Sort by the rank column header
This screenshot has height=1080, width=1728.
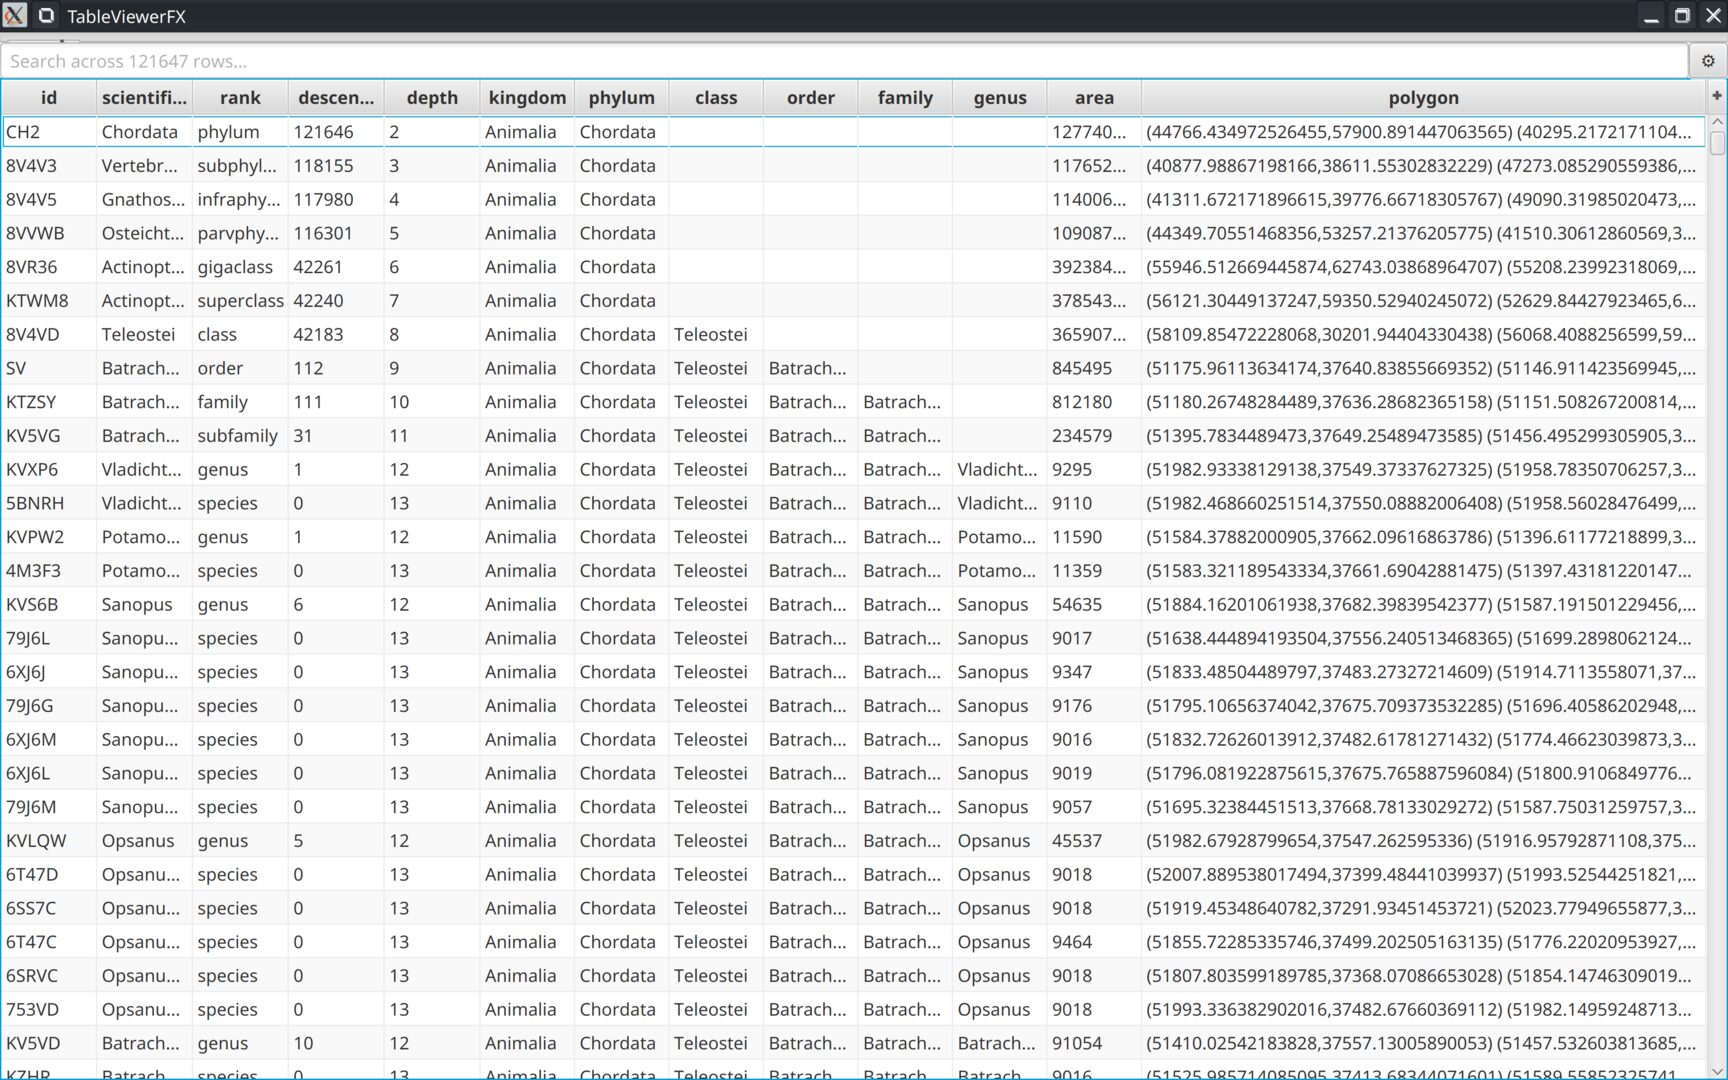coord(240,97)
